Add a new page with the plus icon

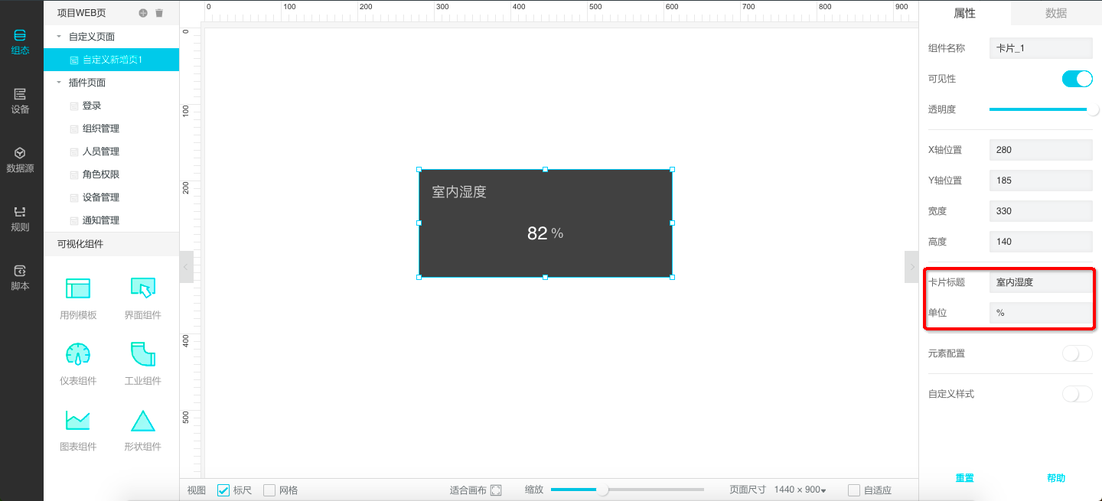(x=143, y=13)
